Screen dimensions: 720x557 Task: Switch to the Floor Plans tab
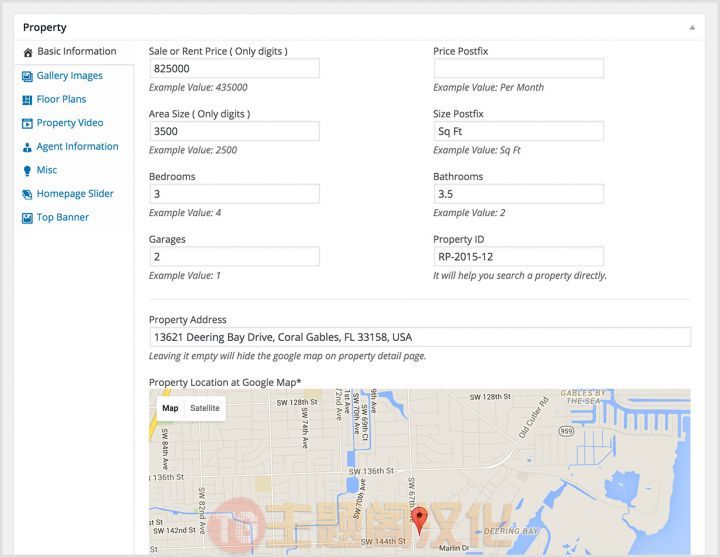click(x=61, y=99)
